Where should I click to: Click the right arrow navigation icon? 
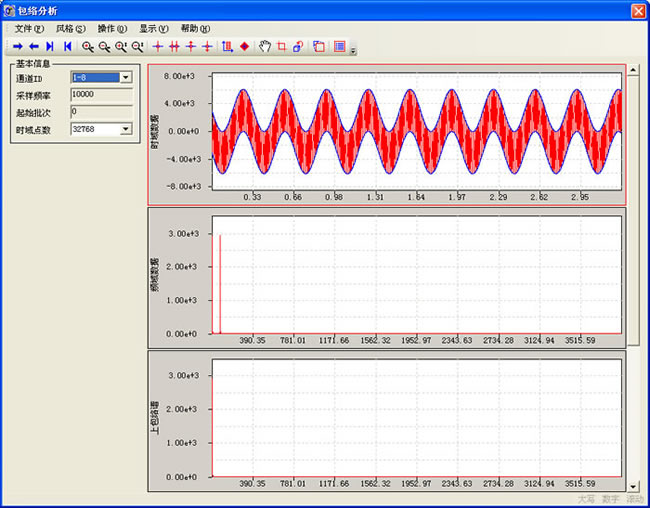[18, 46]
